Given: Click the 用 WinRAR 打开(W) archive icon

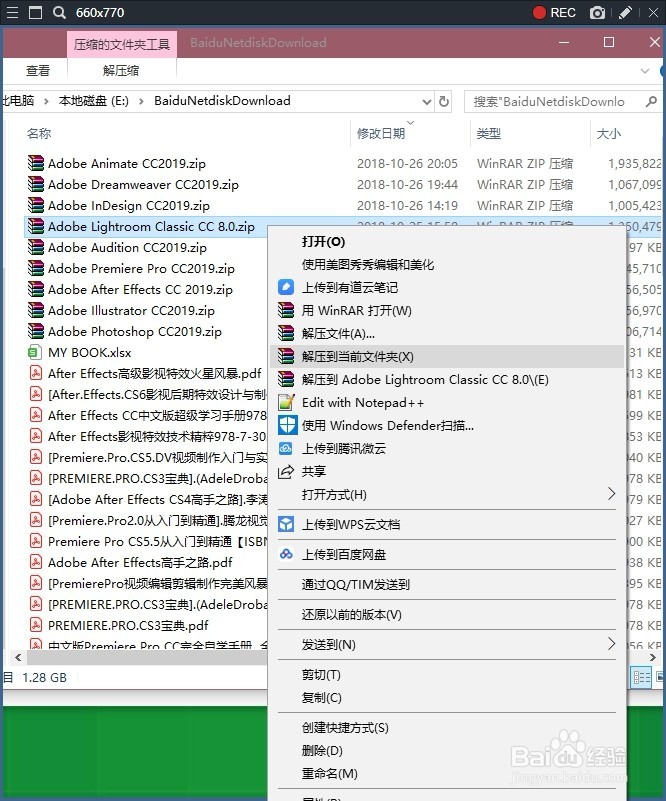Looking at the screenshot, I should (x=286, y=310).
